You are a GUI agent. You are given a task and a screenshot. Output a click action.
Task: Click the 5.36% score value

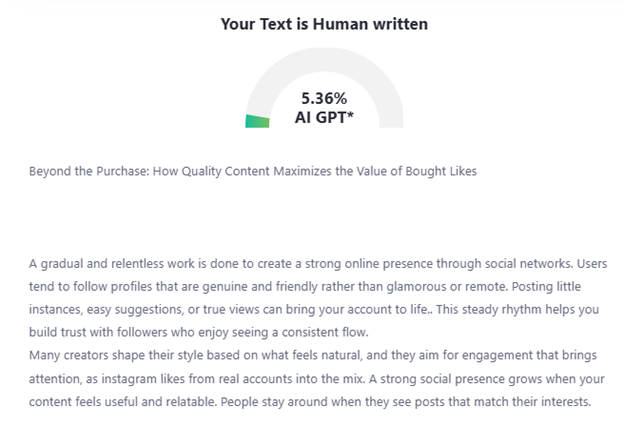[324, 98]
